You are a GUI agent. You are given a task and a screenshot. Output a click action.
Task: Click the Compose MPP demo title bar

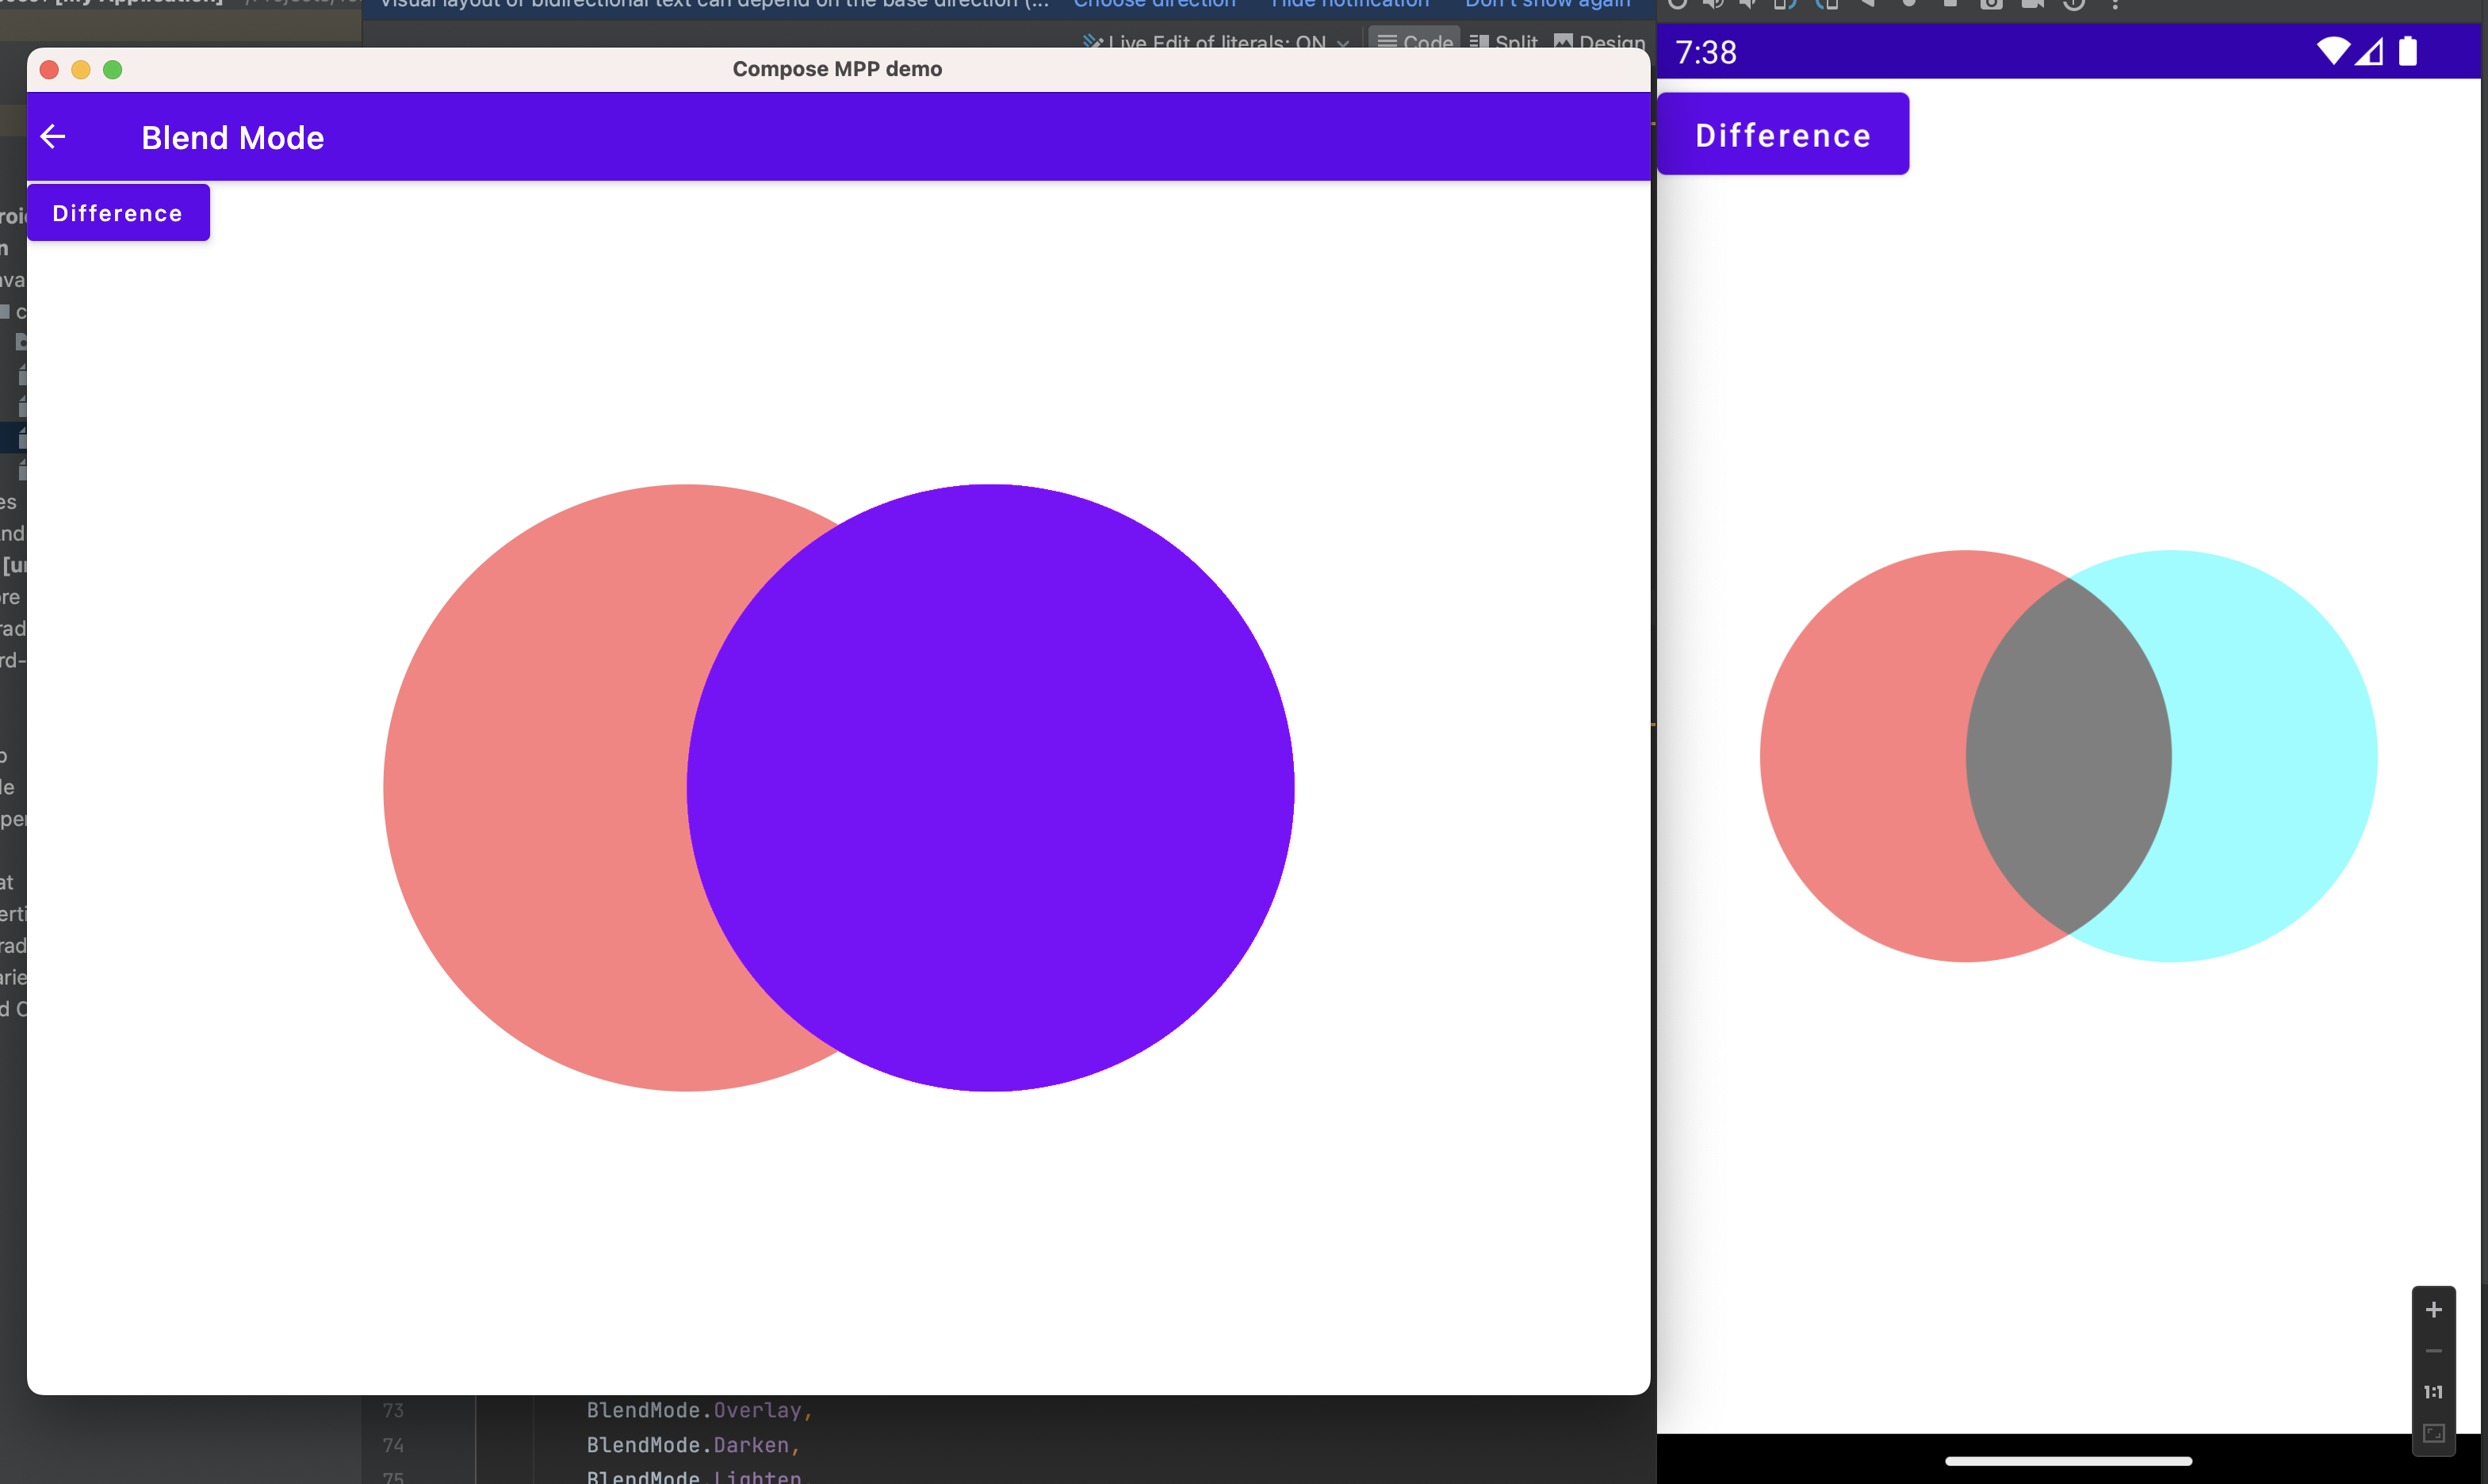pyautogui.click(x=837, y=69)
